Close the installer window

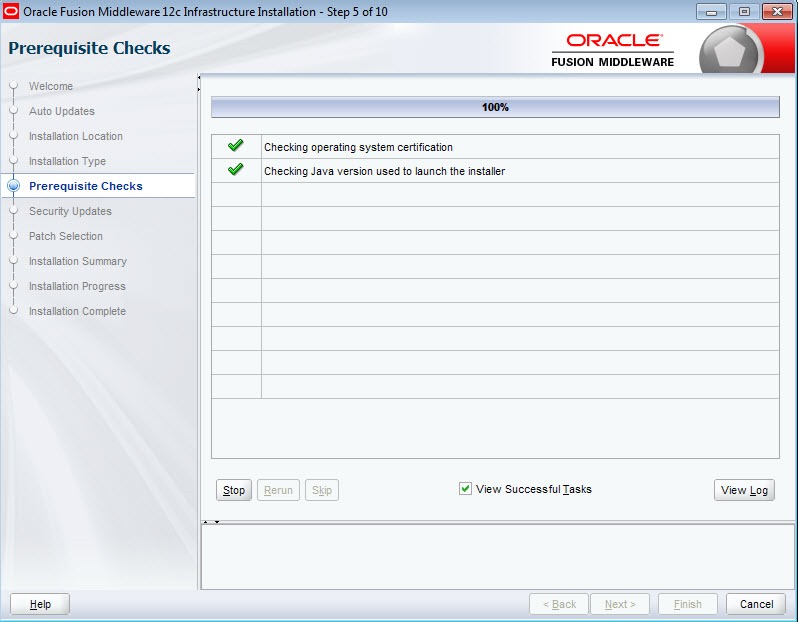point(777,12)
